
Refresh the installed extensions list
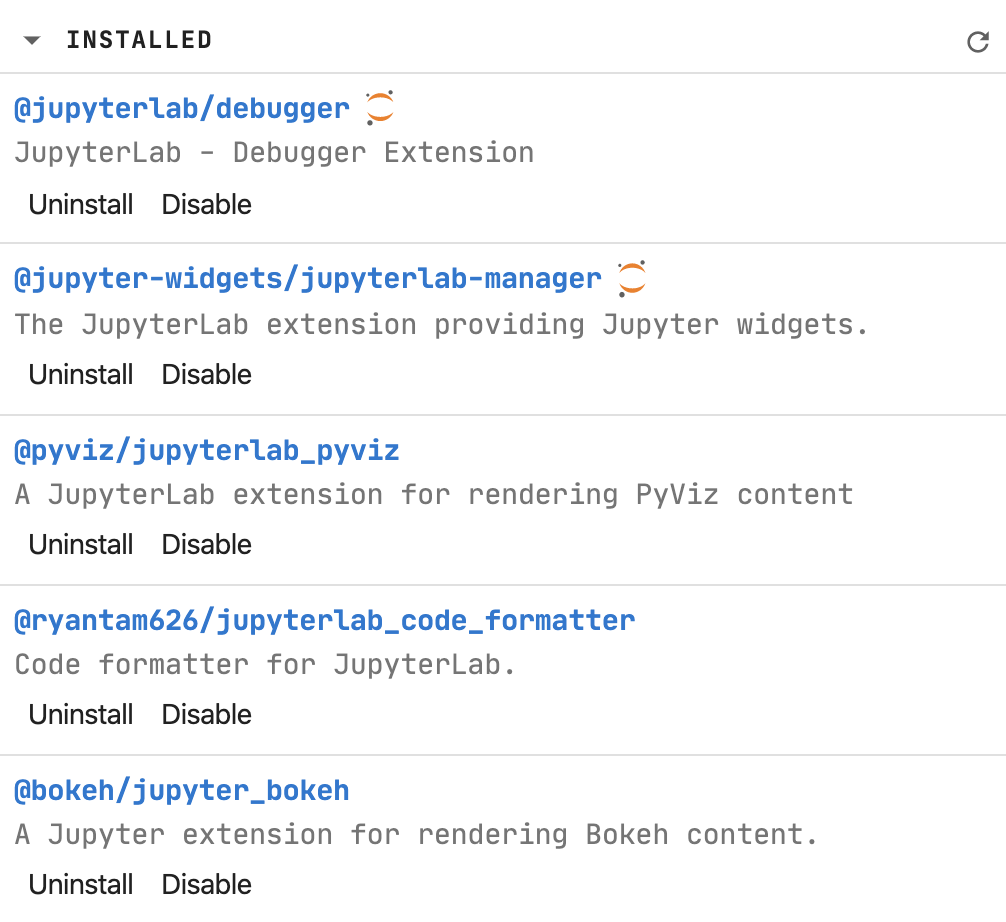tap(978, 40)
